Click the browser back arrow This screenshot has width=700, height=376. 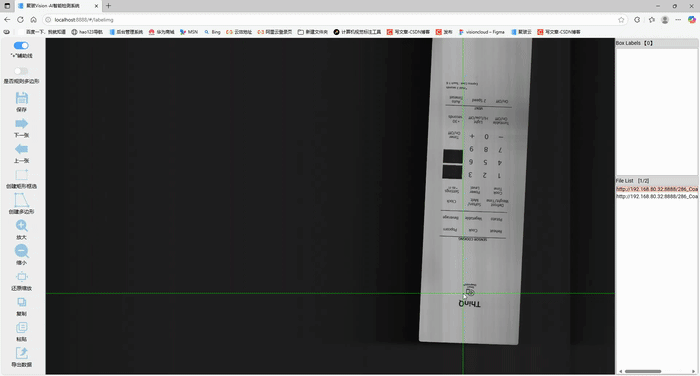coord(7,20)
